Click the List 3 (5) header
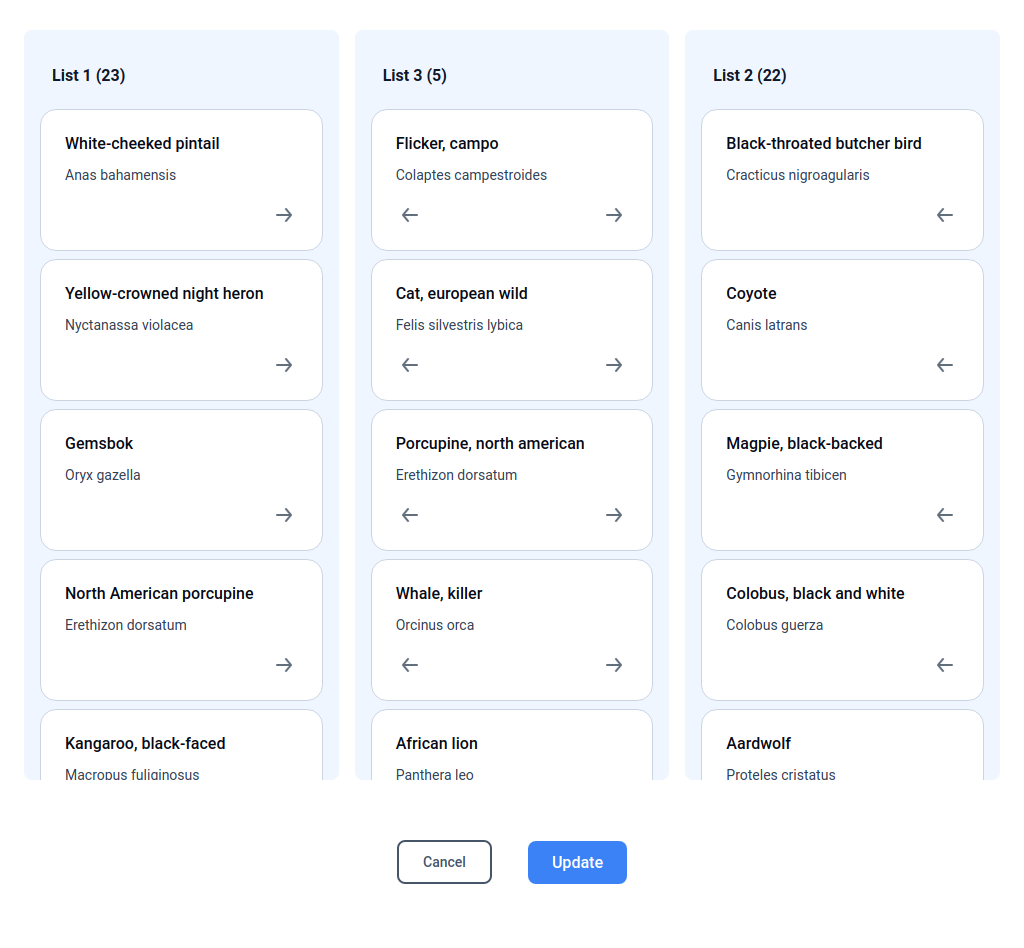This screenshot has width=1024, height=948. [x=414, y=75]
